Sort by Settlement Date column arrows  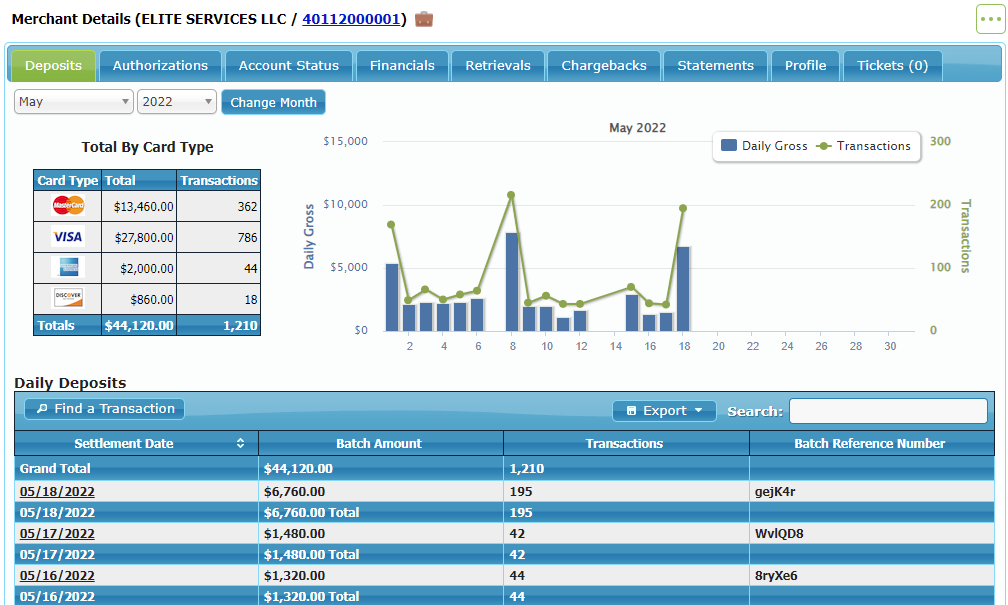pos(240,444)
